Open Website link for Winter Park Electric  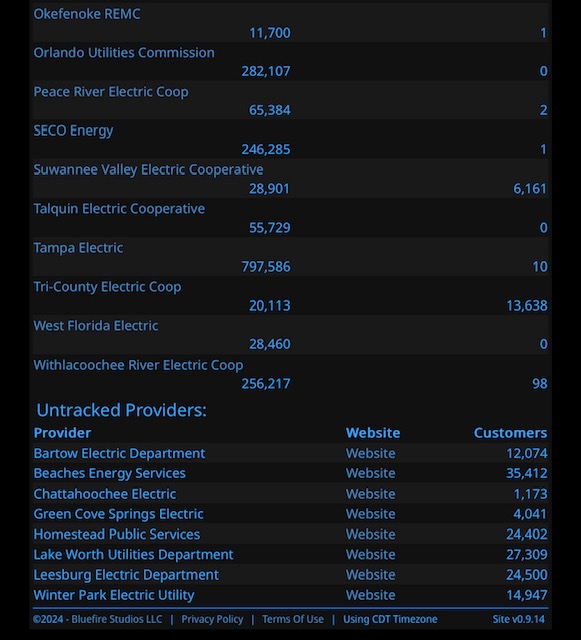point(370,595)
